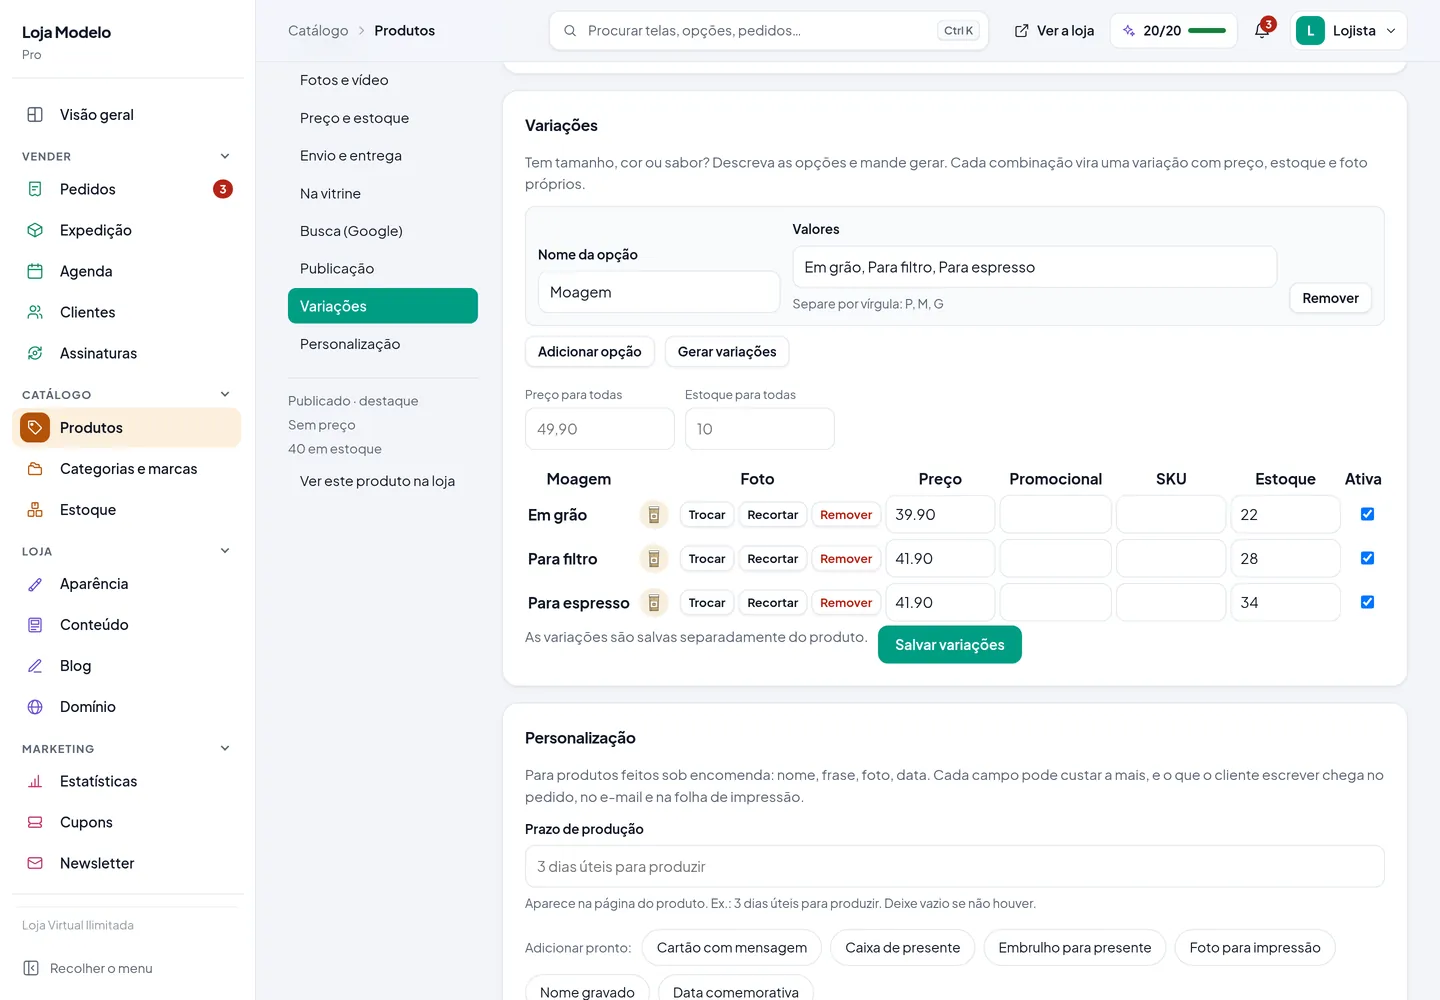Screen dimensions: 1440x1000
Task: Open the notifications bell
Action: [1262, 31]
